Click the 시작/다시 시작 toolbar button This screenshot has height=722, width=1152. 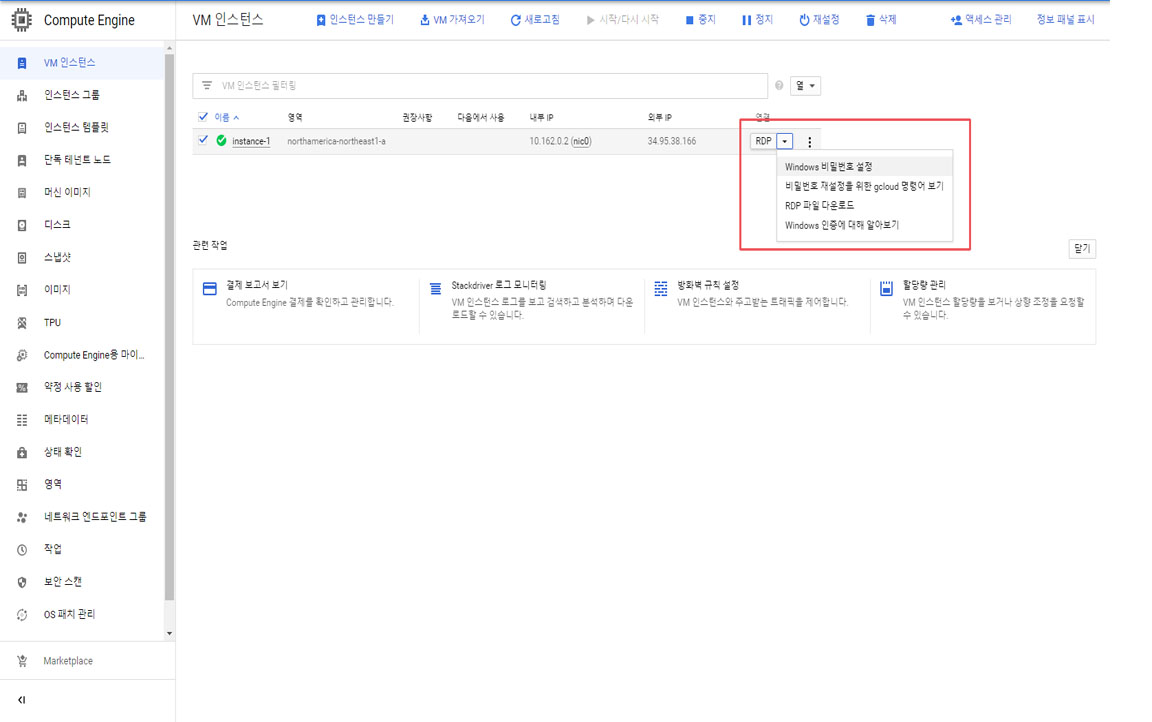[x=622, y=20]
